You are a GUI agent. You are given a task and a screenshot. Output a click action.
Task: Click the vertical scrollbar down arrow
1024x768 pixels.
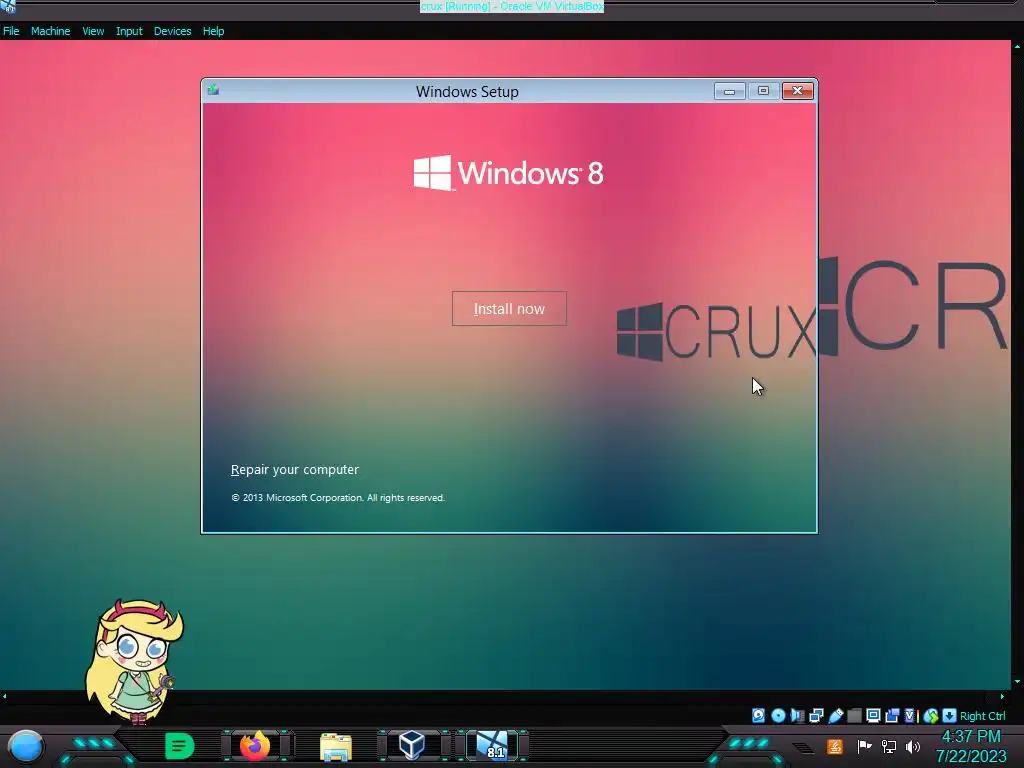(1017, 682)
